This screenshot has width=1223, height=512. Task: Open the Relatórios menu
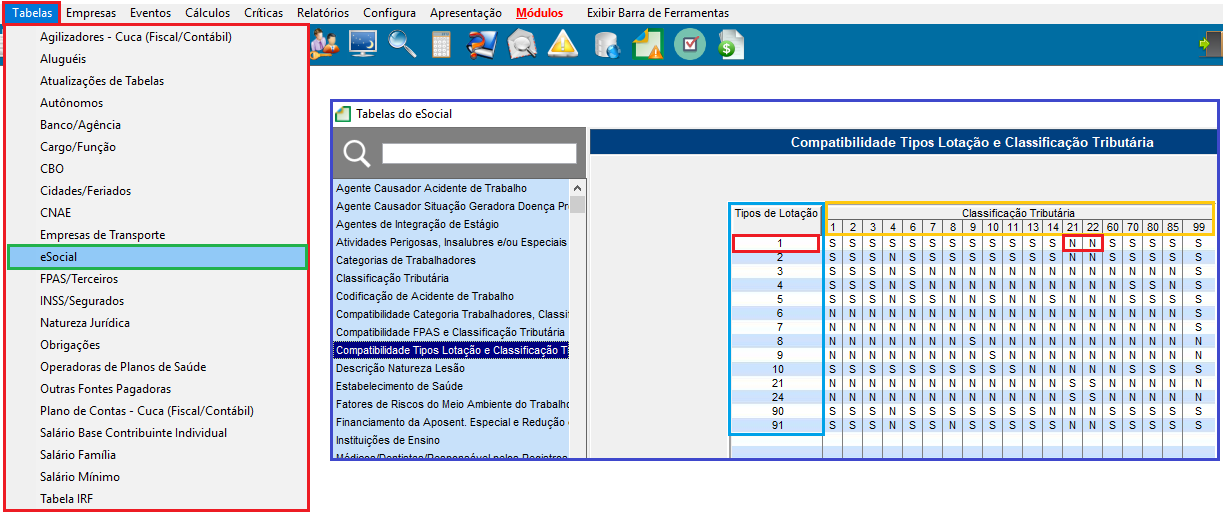click(x=323, y=13)
